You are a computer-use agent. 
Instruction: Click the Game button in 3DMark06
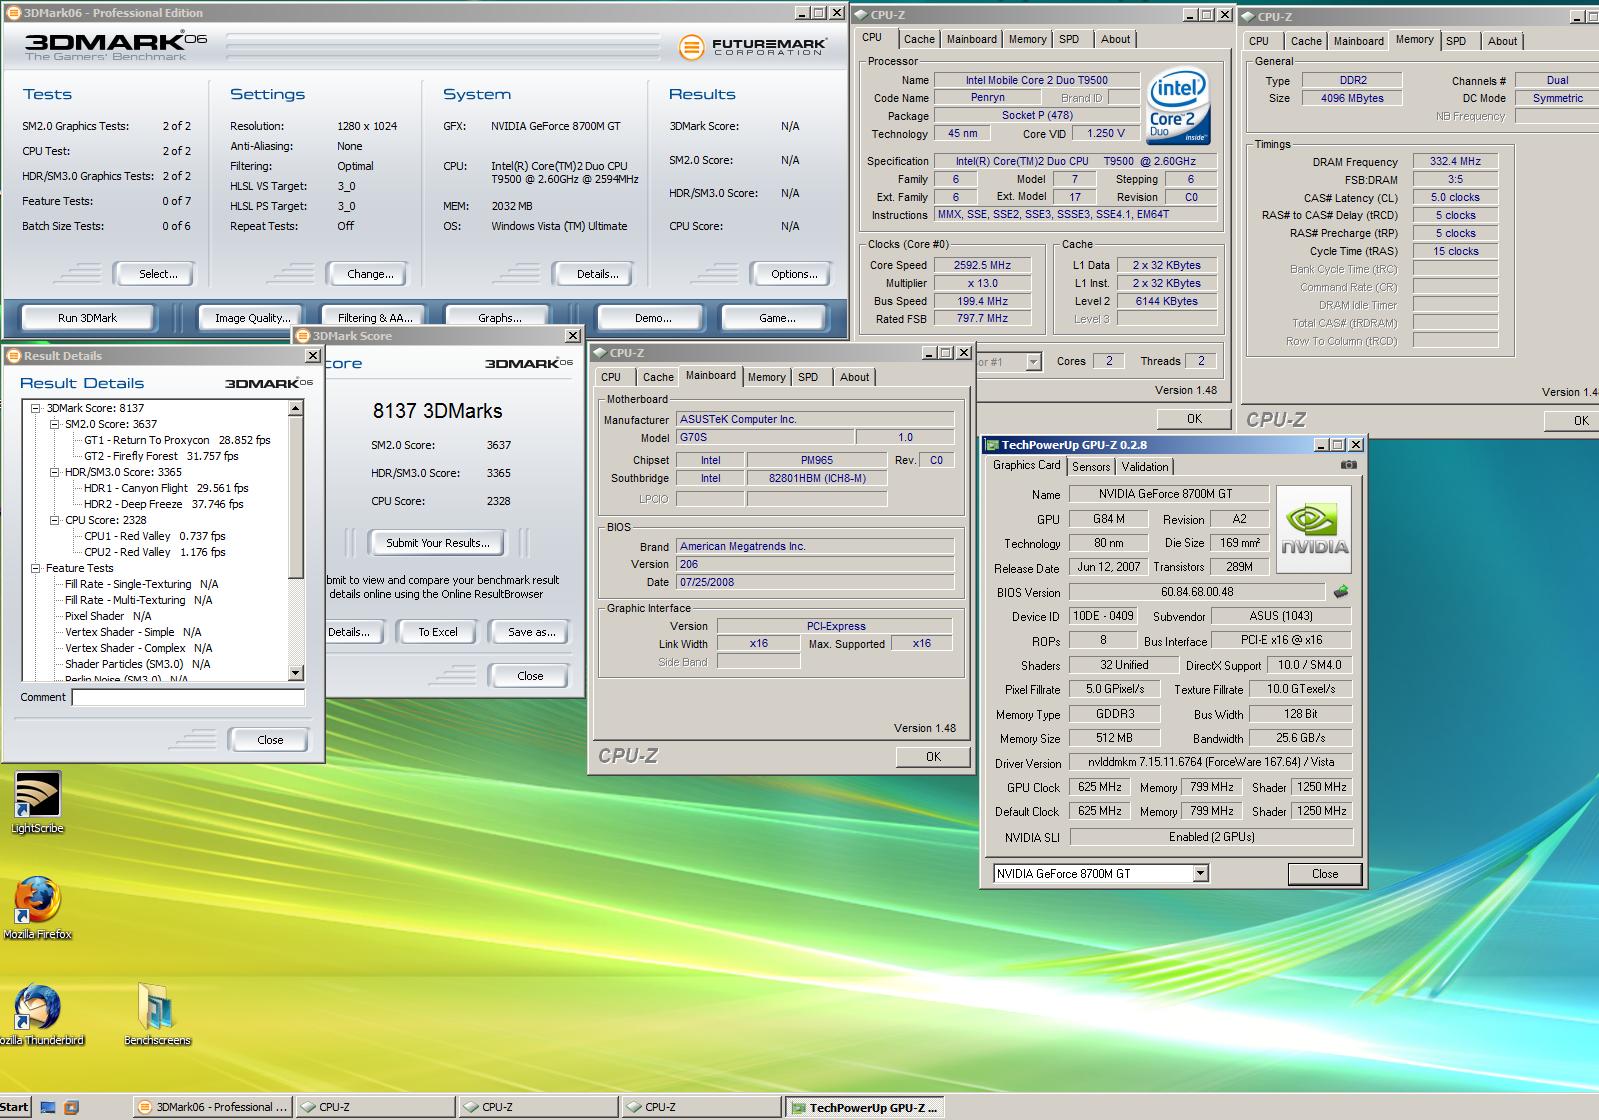[777, 318]
